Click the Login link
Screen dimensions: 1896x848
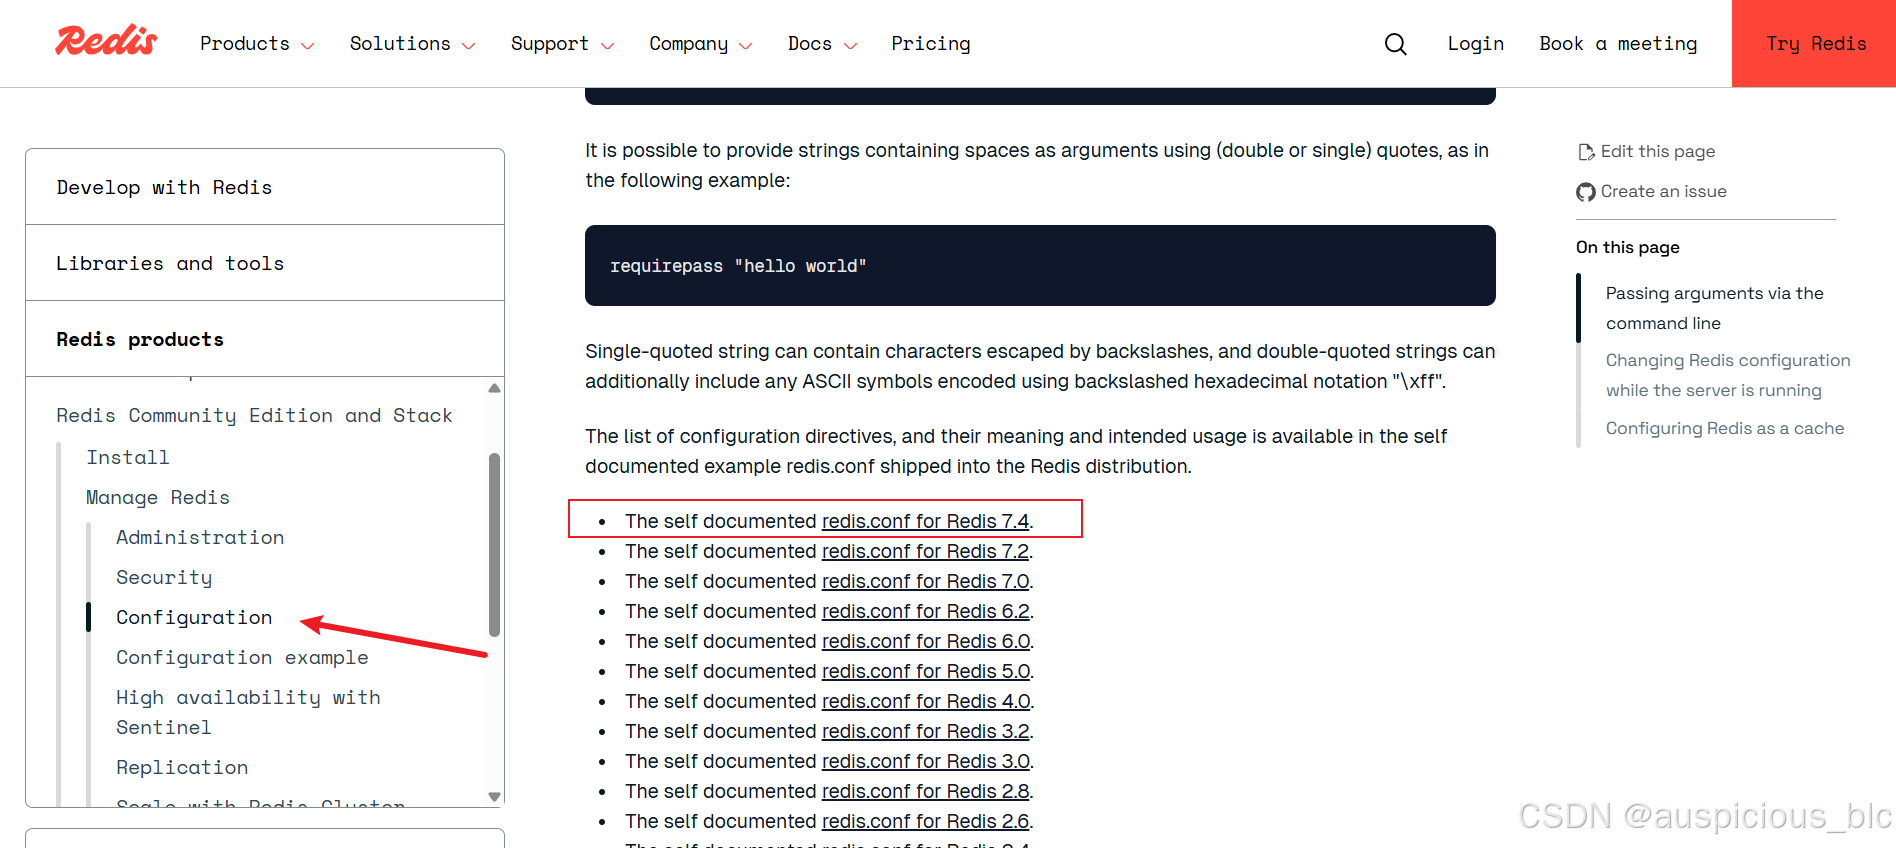pos(1476,44)
